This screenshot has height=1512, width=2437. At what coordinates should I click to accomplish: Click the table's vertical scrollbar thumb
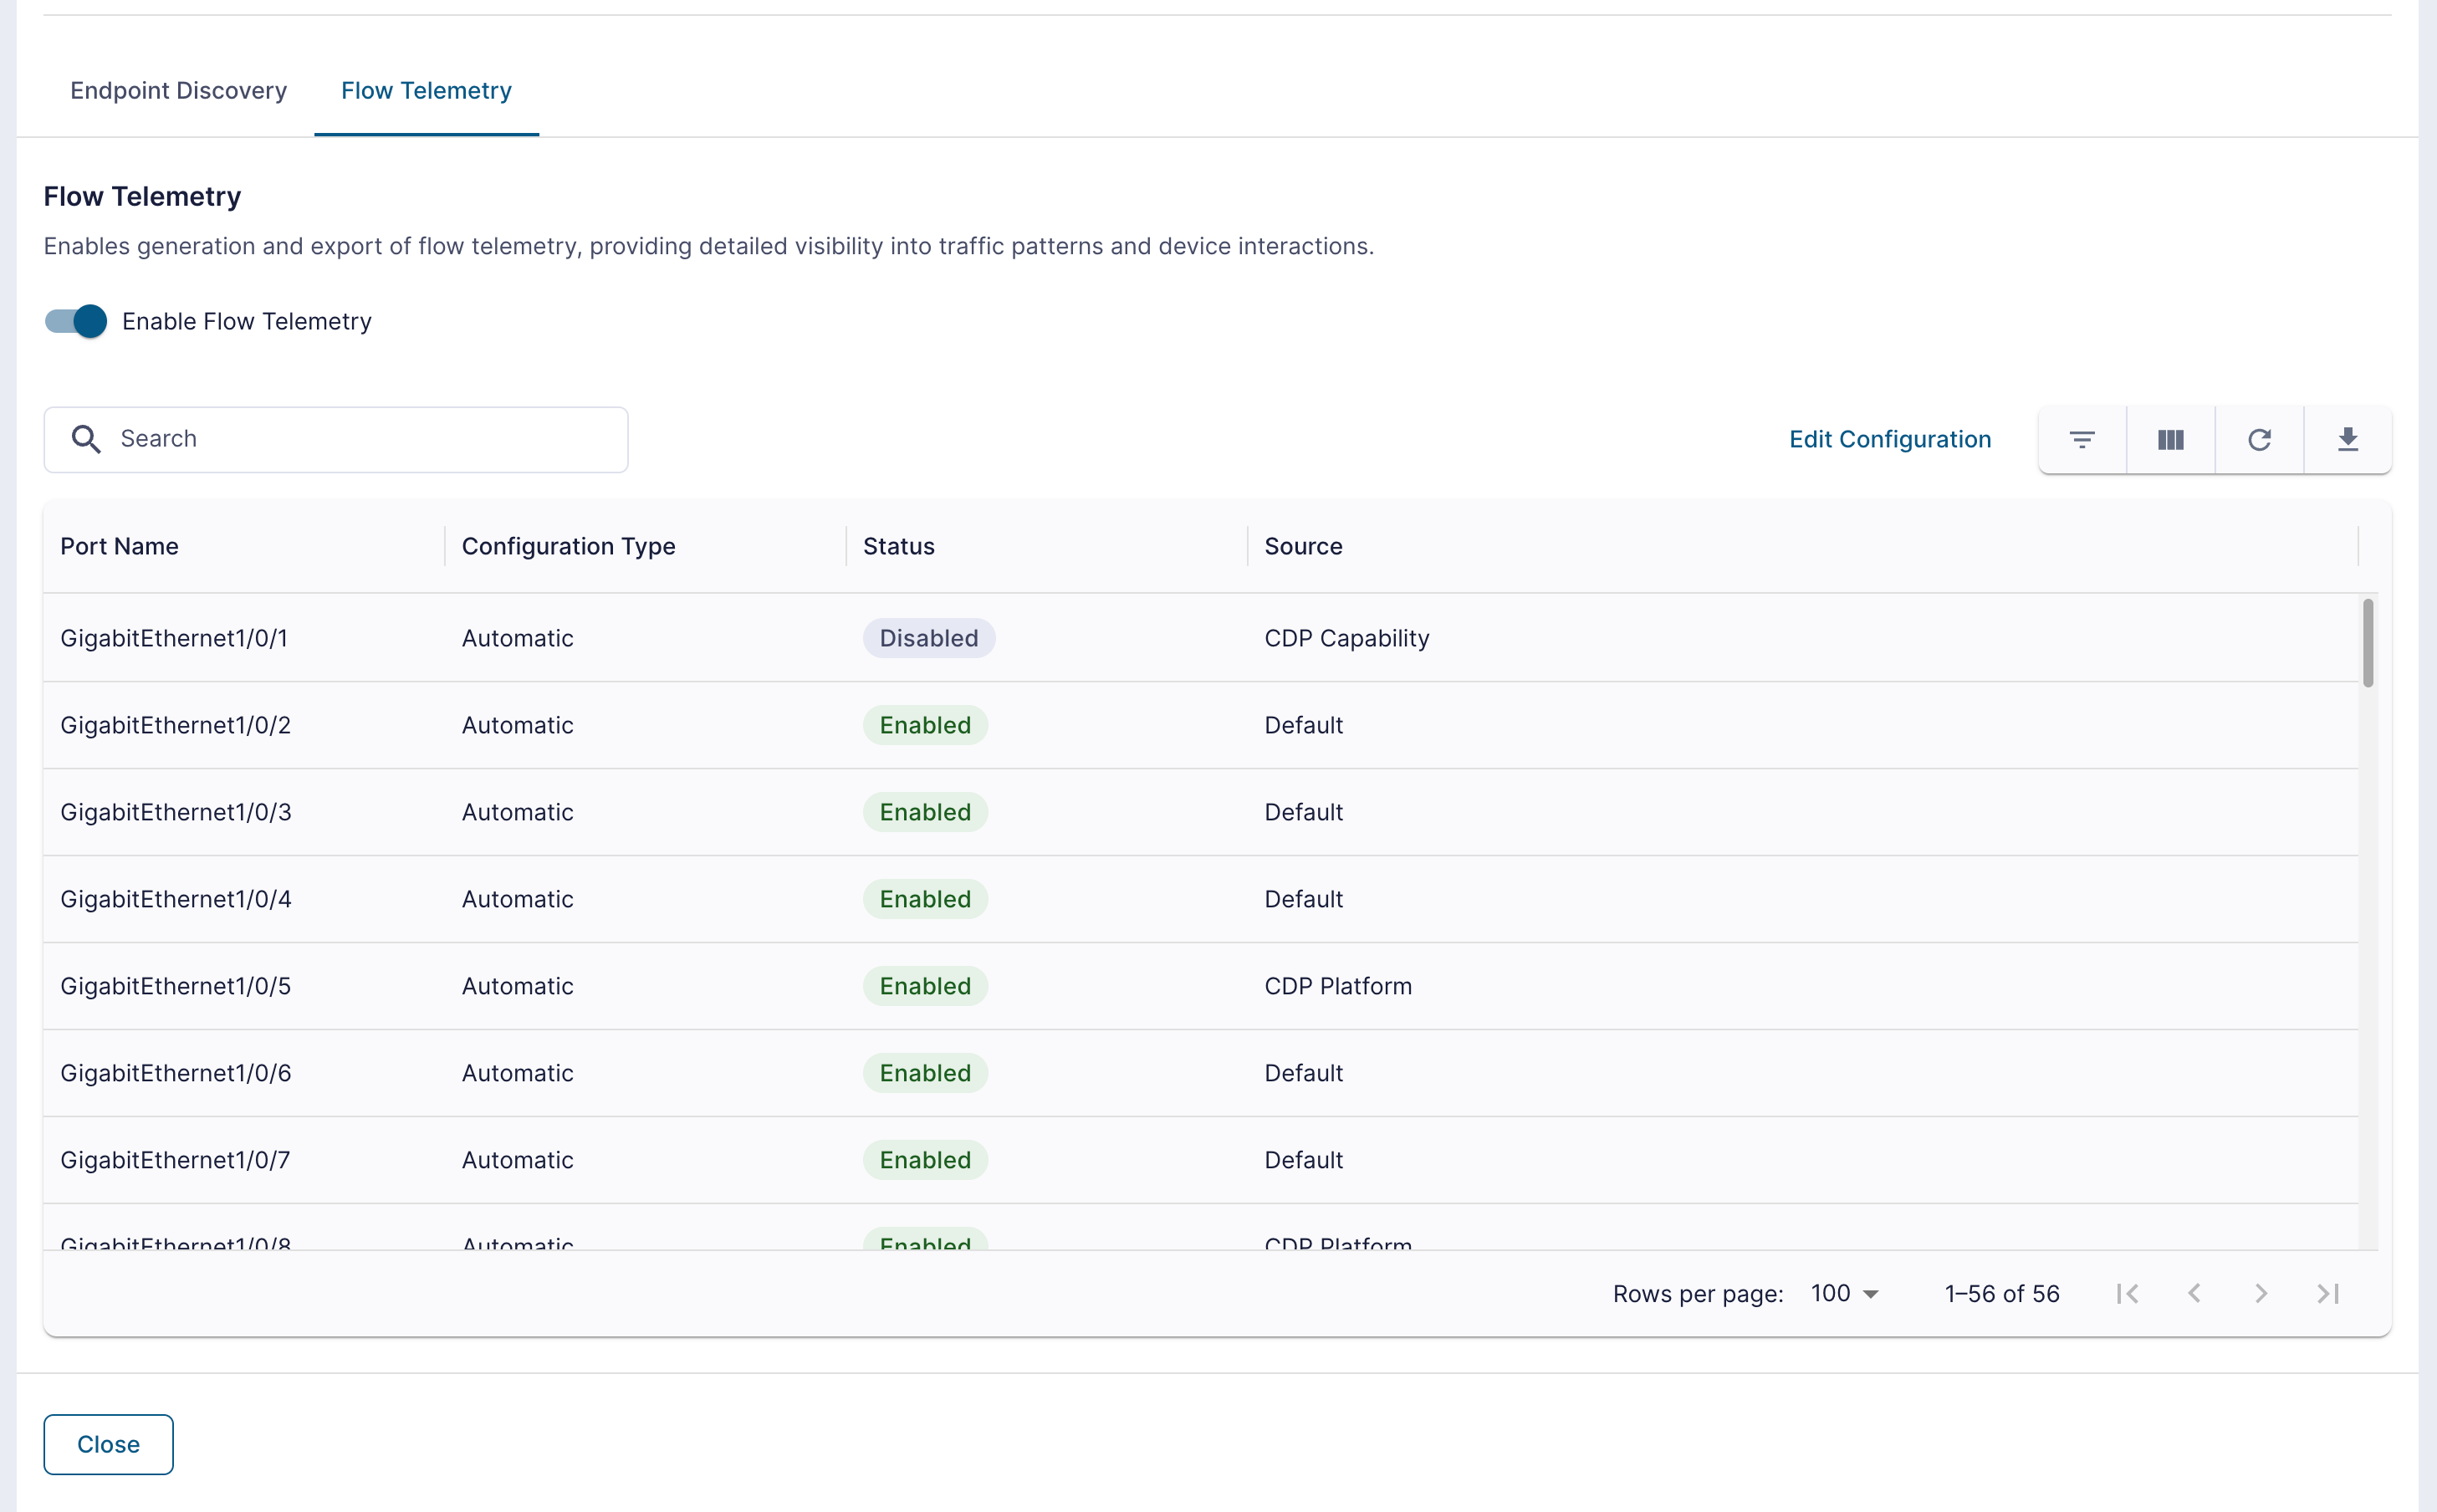click(x=2368, y=643)
